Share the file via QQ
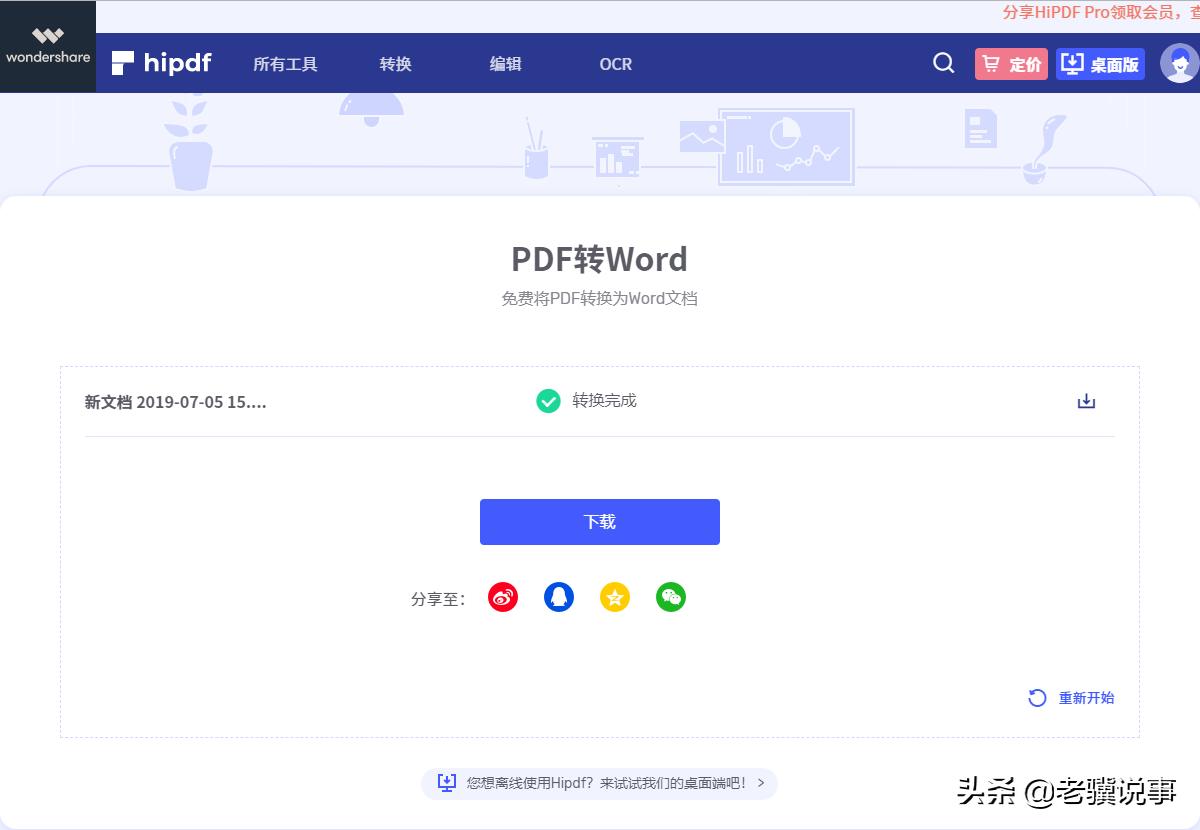1200x830 pixels. coord(559,597)
